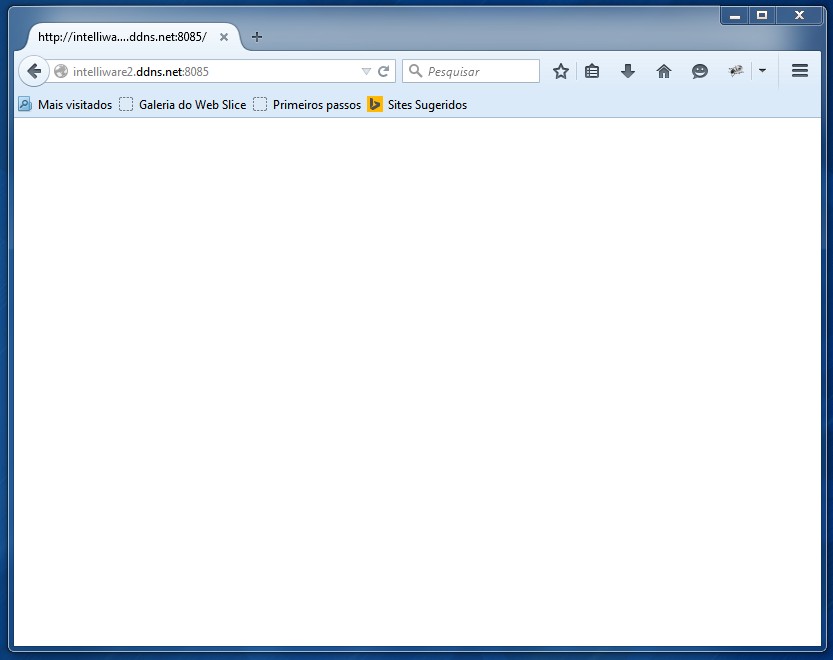Viewport: 833px width, 660px height.
Task: Open Galeria do Web Slice bookmark
Action: click(183, 105)
